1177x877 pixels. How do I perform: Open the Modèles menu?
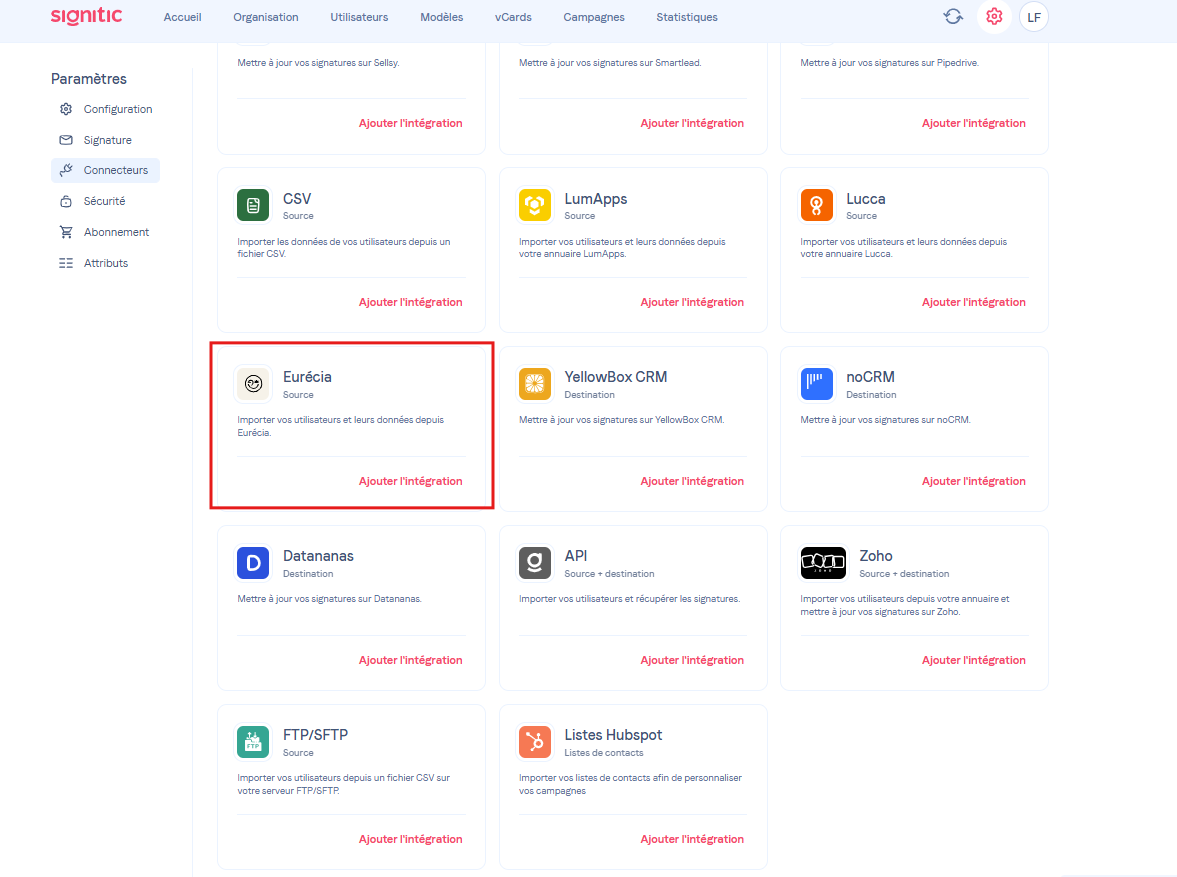441,17
